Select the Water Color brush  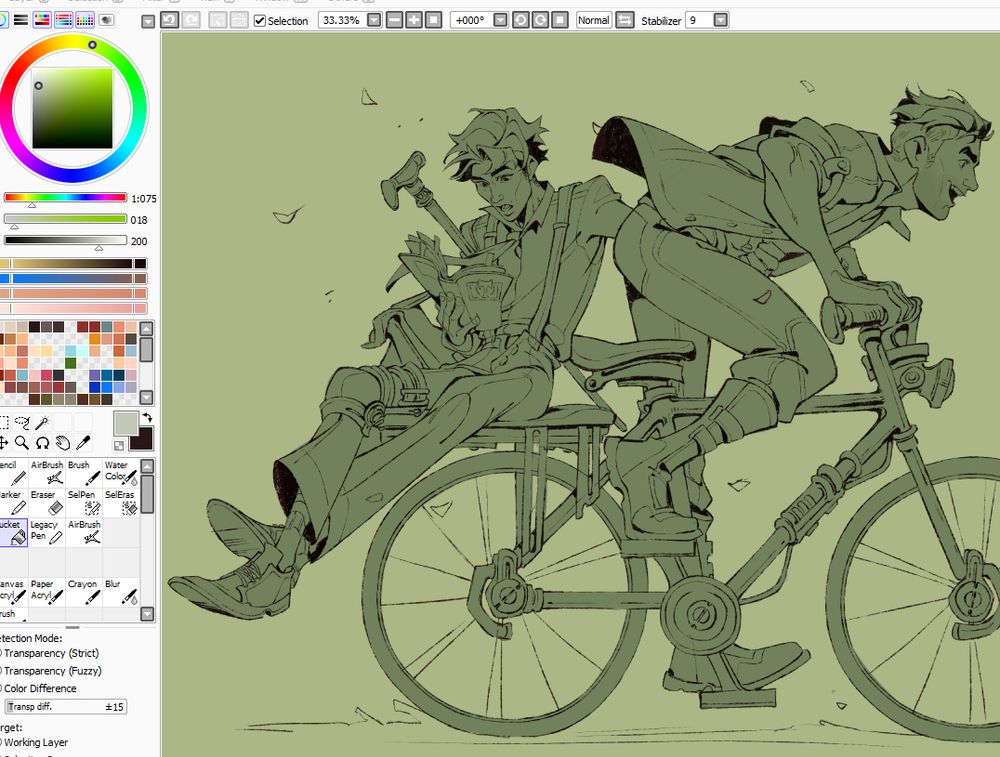(121, 473)
